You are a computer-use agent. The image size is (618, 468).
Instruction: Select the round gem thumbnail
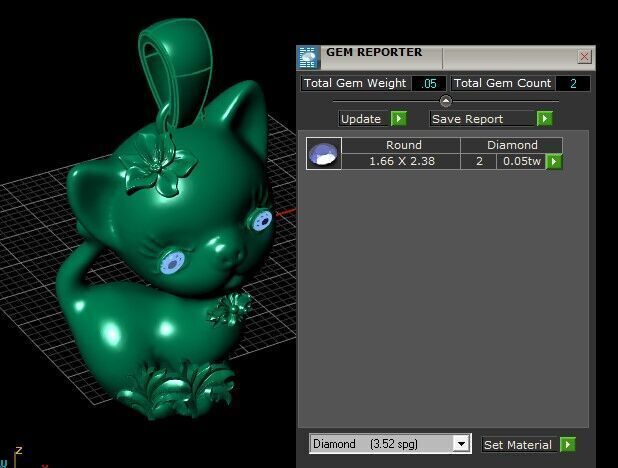coord(324,154)
